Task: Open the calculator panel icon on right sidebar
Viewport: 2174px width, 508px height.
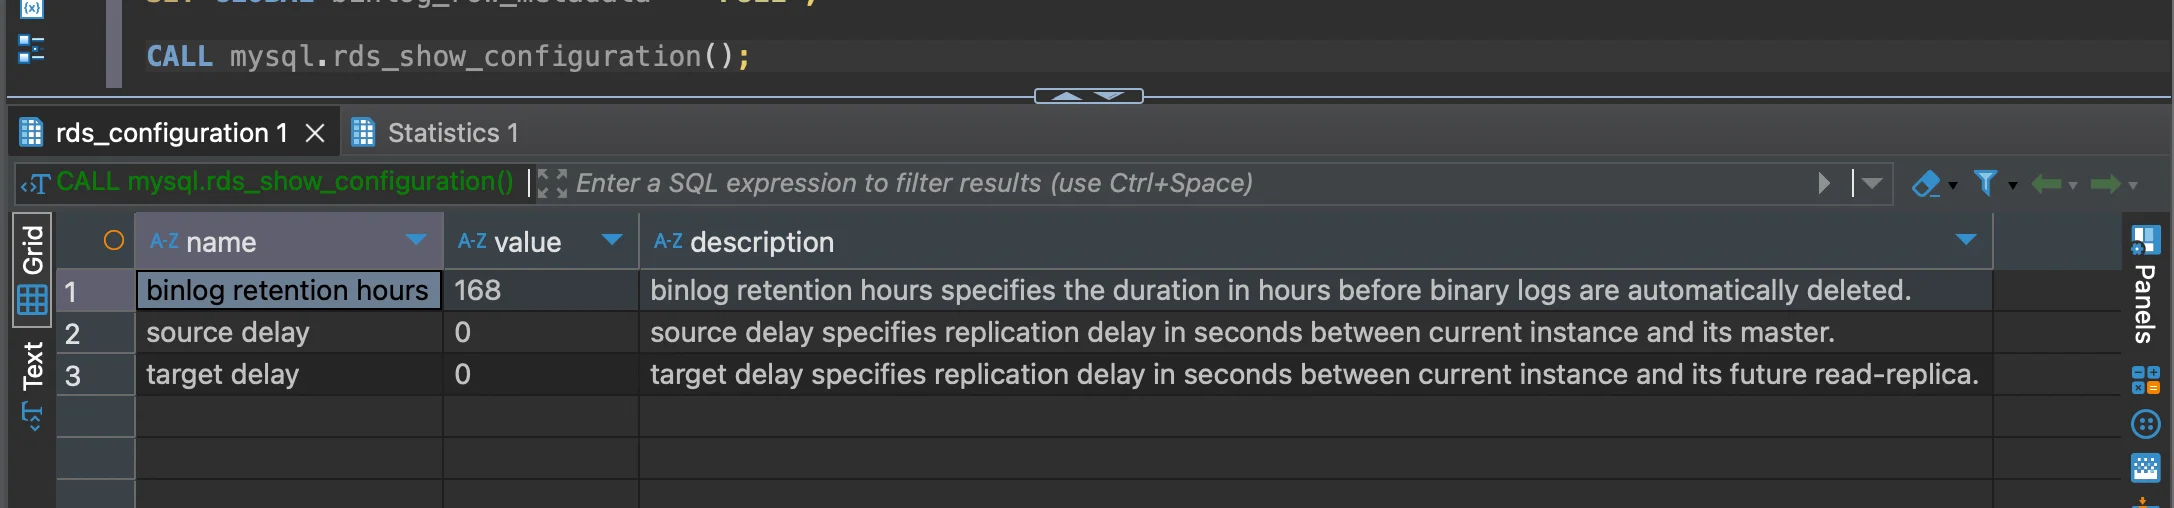Action: click(2145, 380)
